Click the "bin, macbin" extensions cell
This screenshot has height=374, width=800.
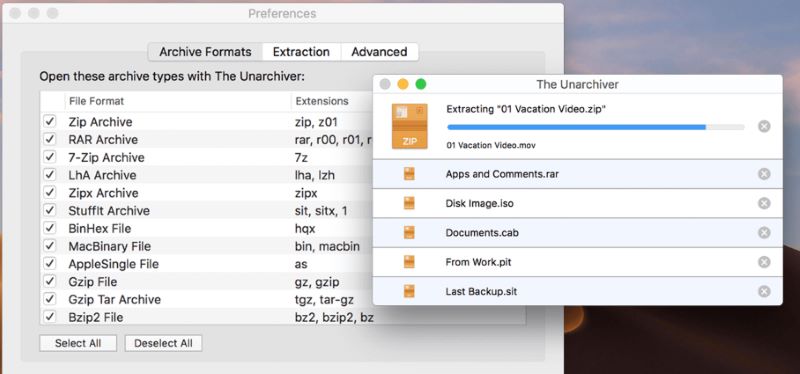point(327,246)
